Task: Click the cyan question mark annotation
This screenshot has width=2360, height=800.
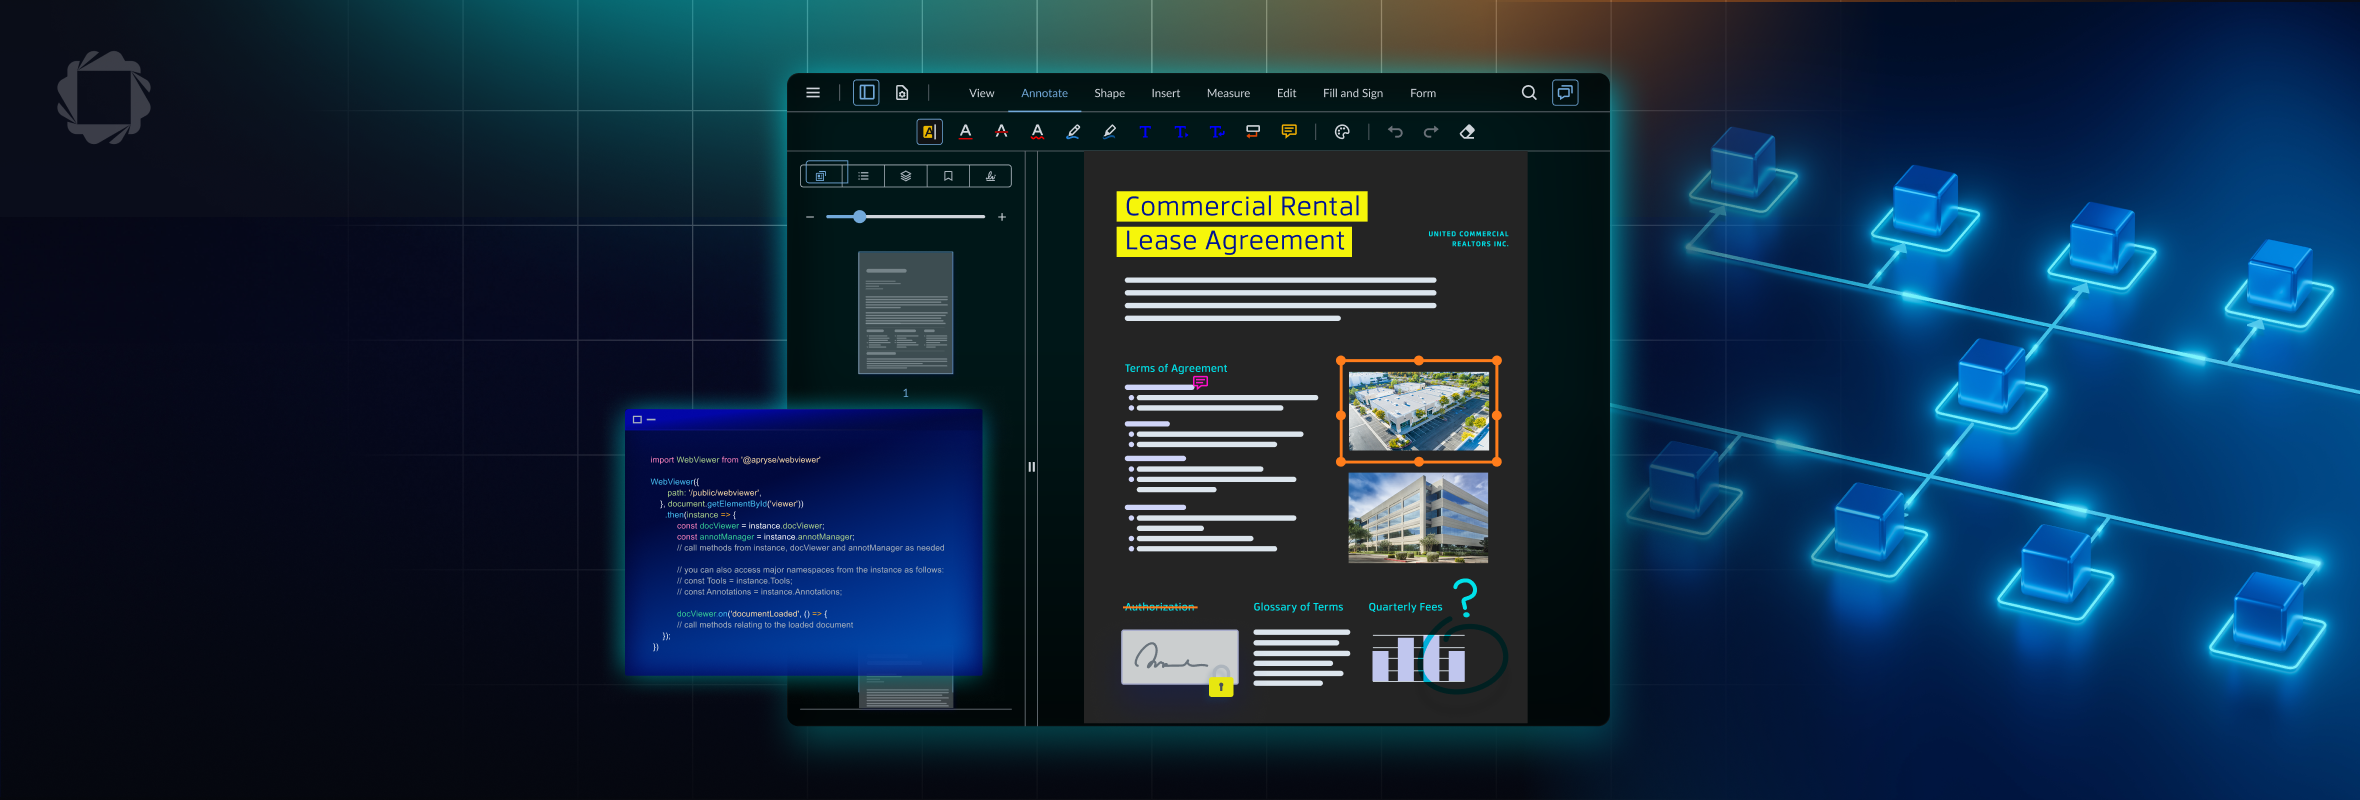Action: pos(1465,598)
